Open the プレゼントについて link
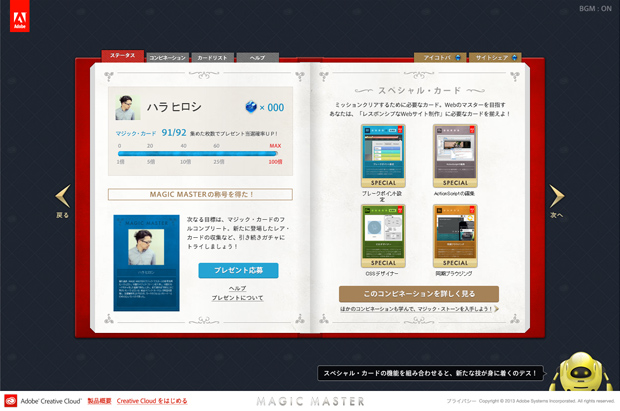Viewport: 620px width, 411px height. (x=238, y=298)
